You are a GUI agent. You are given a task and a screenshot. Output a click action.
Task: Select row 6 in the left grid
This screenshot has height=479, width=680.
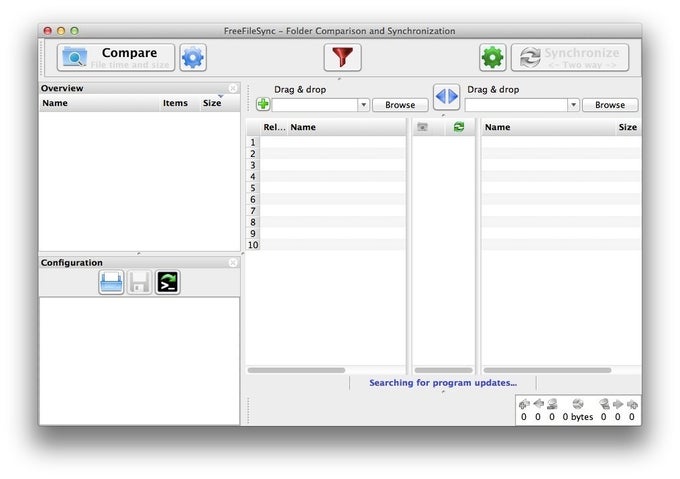click(x=326, y=199)
